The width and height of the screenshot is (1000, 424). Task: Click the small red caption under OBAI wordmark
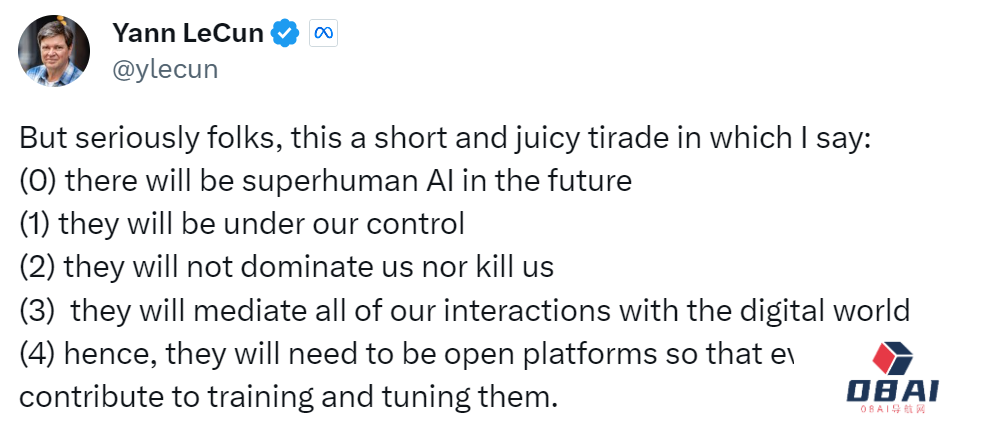tap(896, 409)
